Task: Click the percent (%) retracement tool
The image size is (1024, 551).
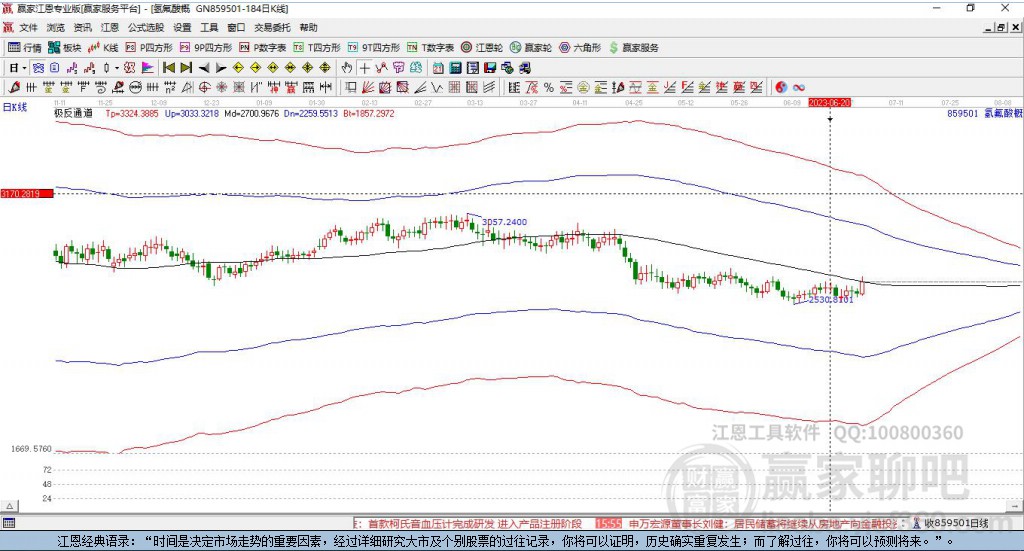Action: click(x=549, y=87)
